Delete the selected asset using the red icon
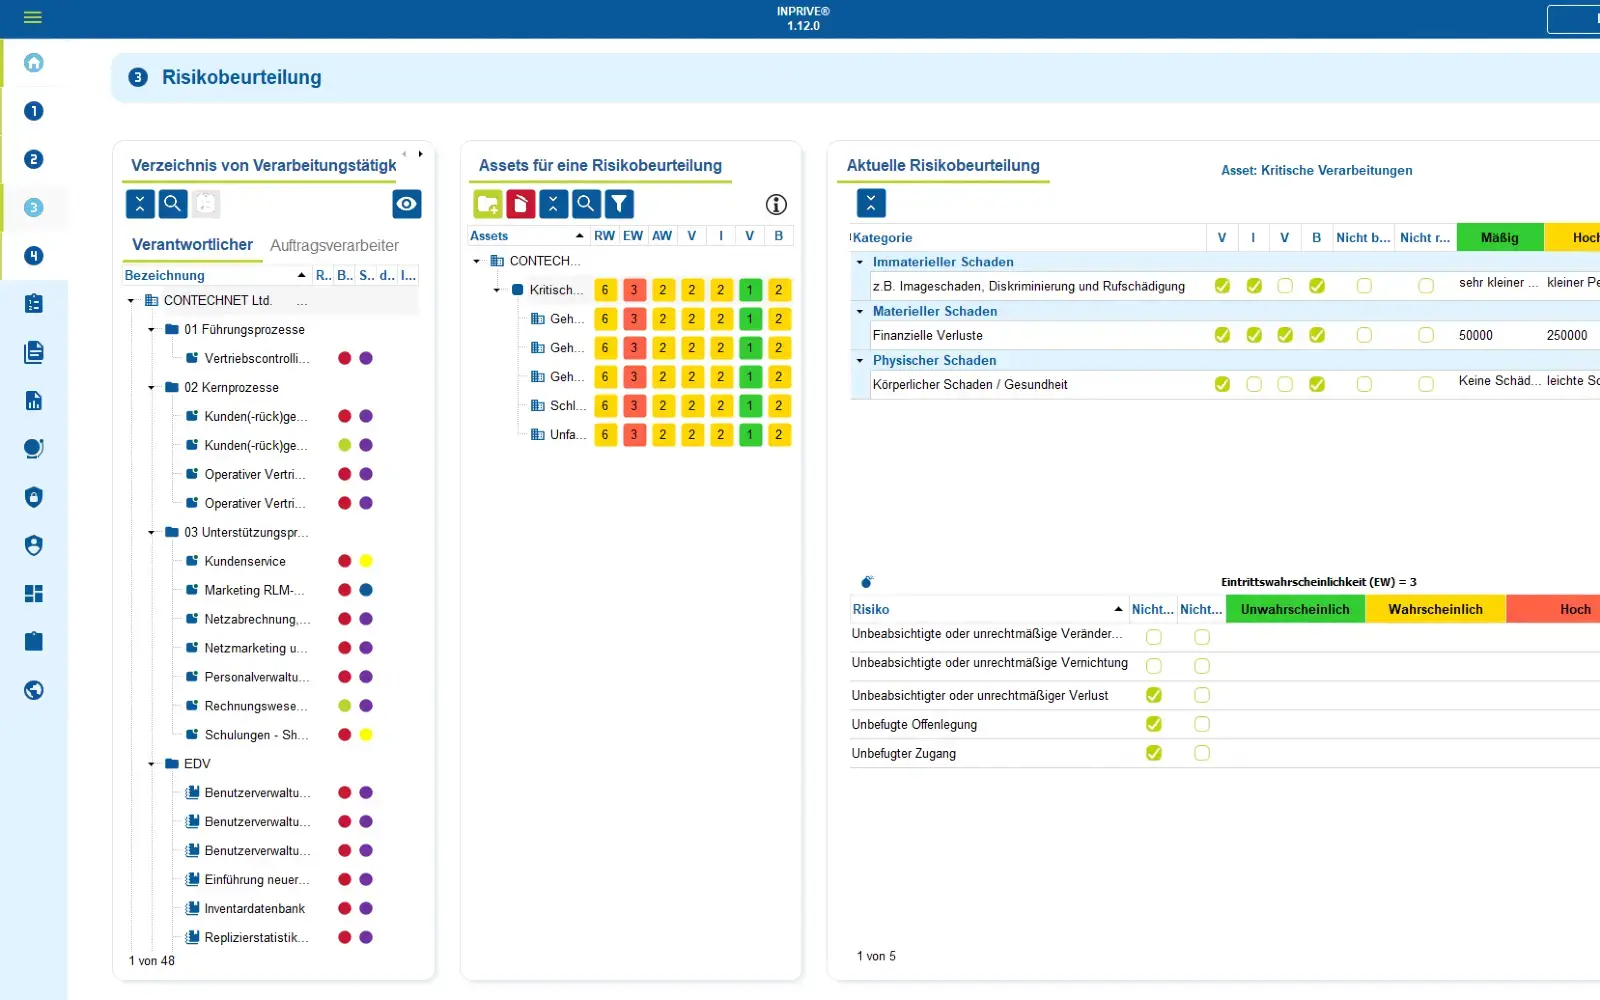 tap(520, 203)
